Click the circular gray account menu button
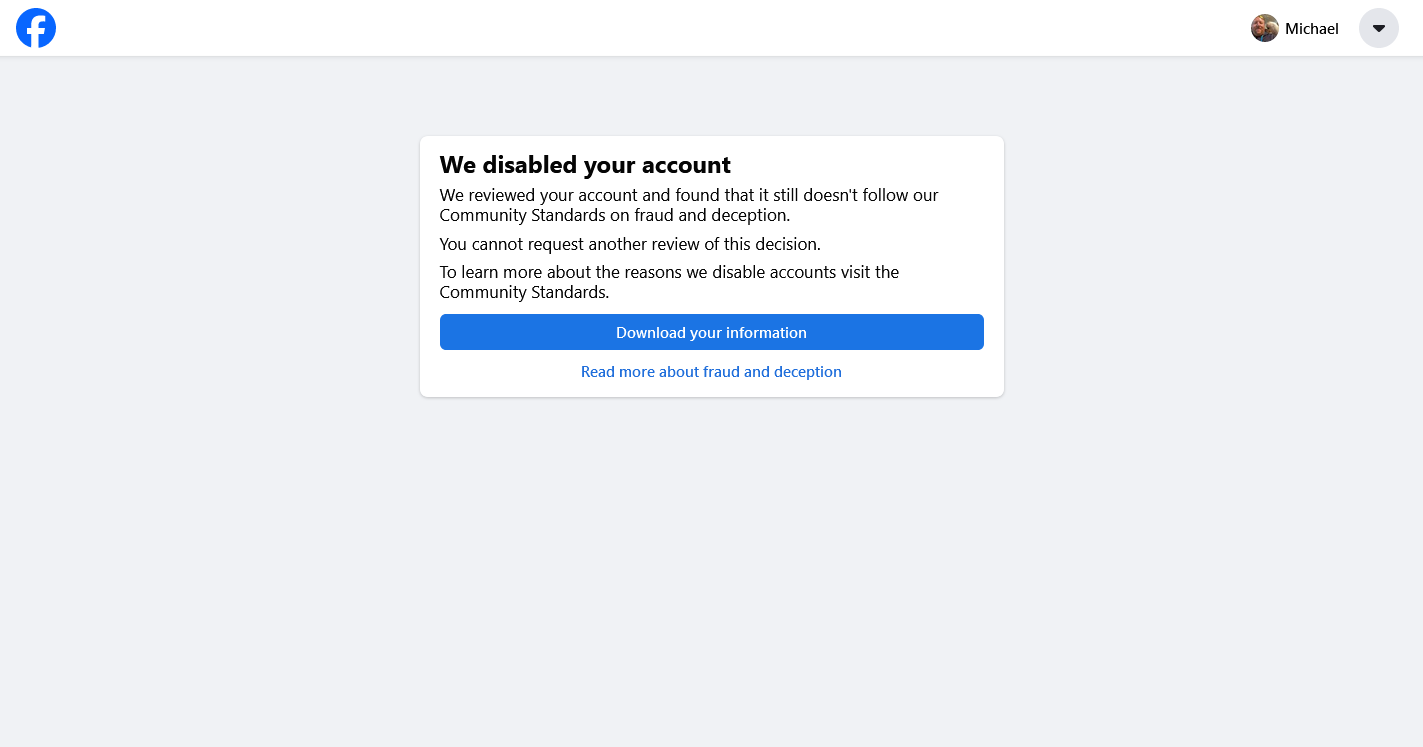The width and height of the screenshot is (1423, 747). pos(1379,28)
